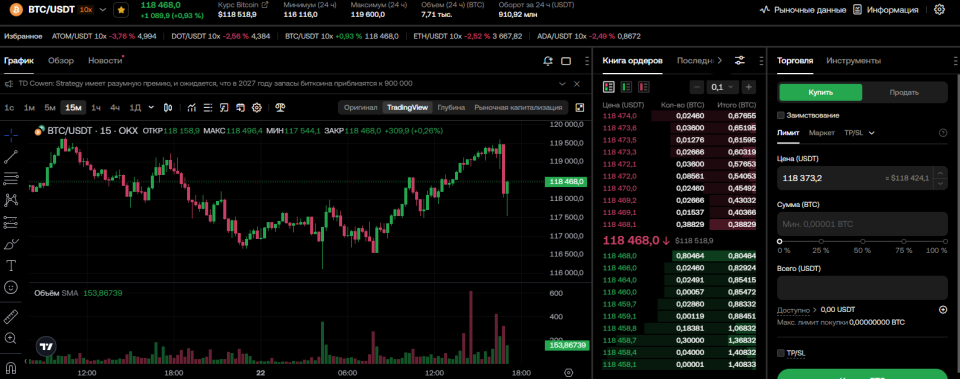Open the forecasting and measurement tool

click(x=11, y=222)
